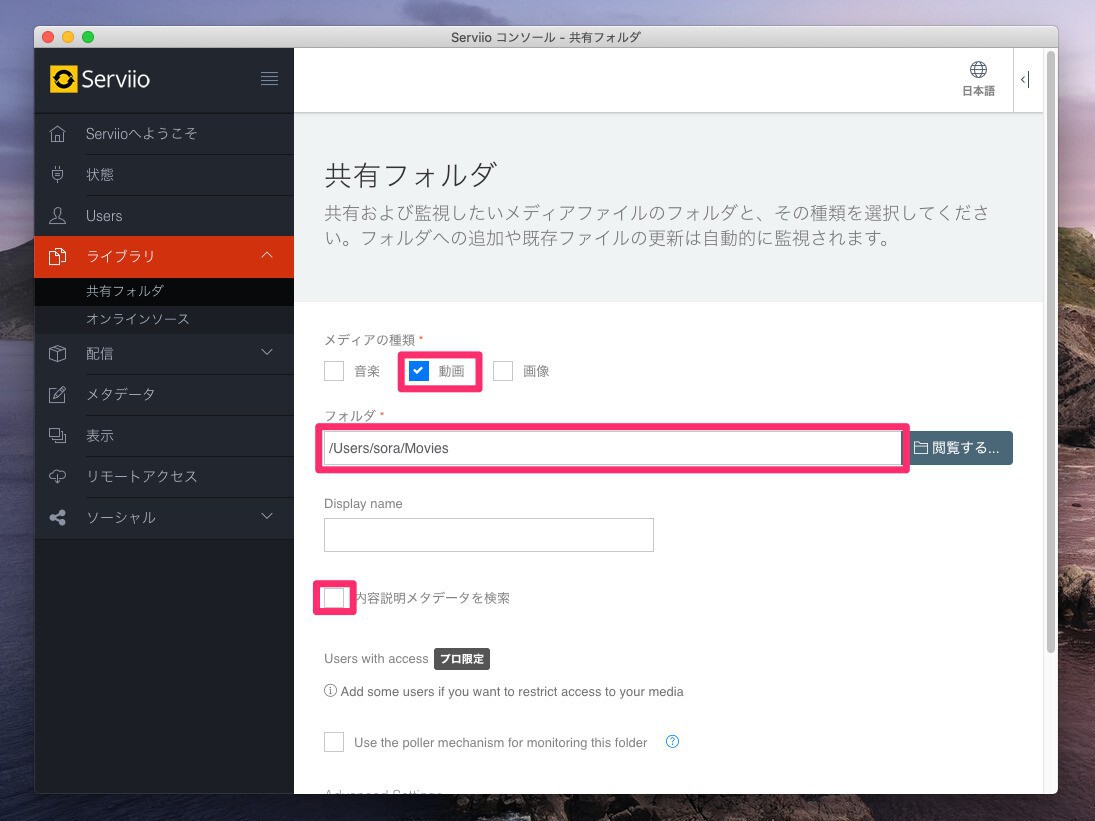This screenshot has height=821, width=1095.
Task: Uncheck the 動画 media type checkbox
Action: 418,371
